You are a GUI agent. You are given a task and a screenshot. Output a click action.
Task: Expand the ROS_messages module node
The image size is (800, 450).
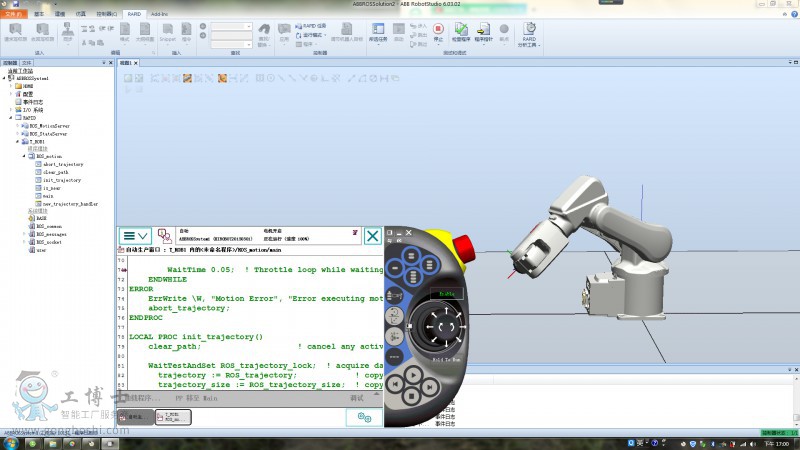pos(26,234)
